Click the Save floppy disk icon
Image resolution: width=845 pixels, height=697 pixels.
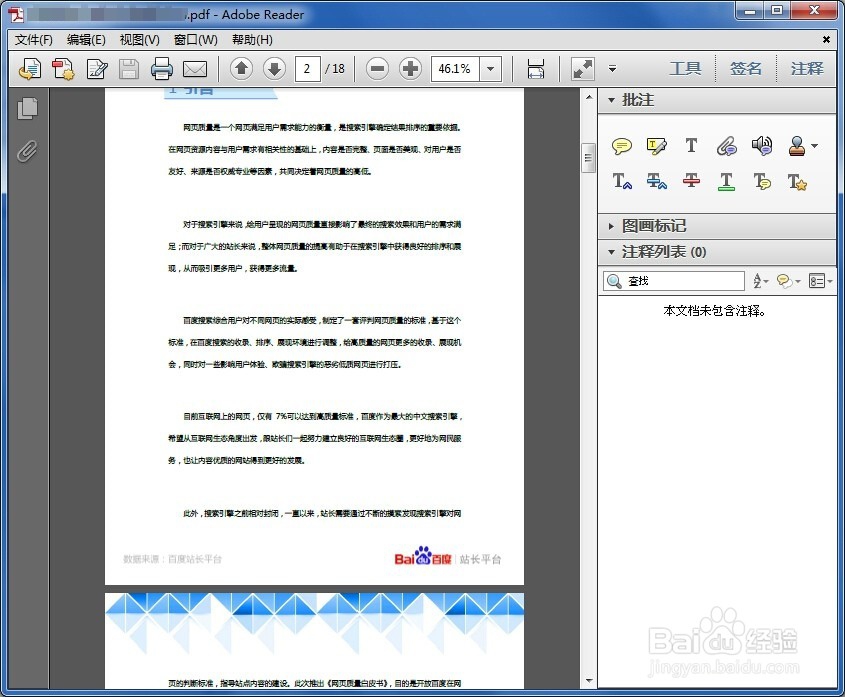(129, 69)
